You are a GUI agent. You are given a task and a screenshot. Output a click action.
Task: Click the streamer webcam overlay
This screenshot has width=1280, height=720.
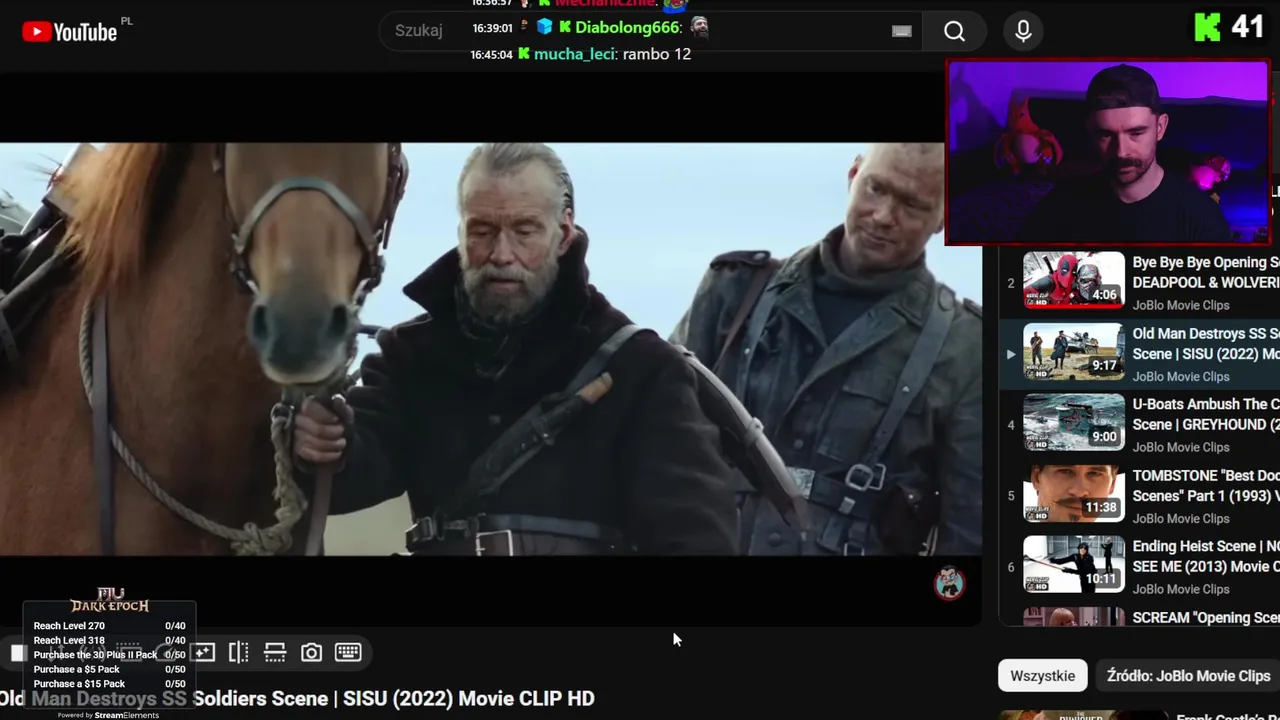tap(1108, 152)
